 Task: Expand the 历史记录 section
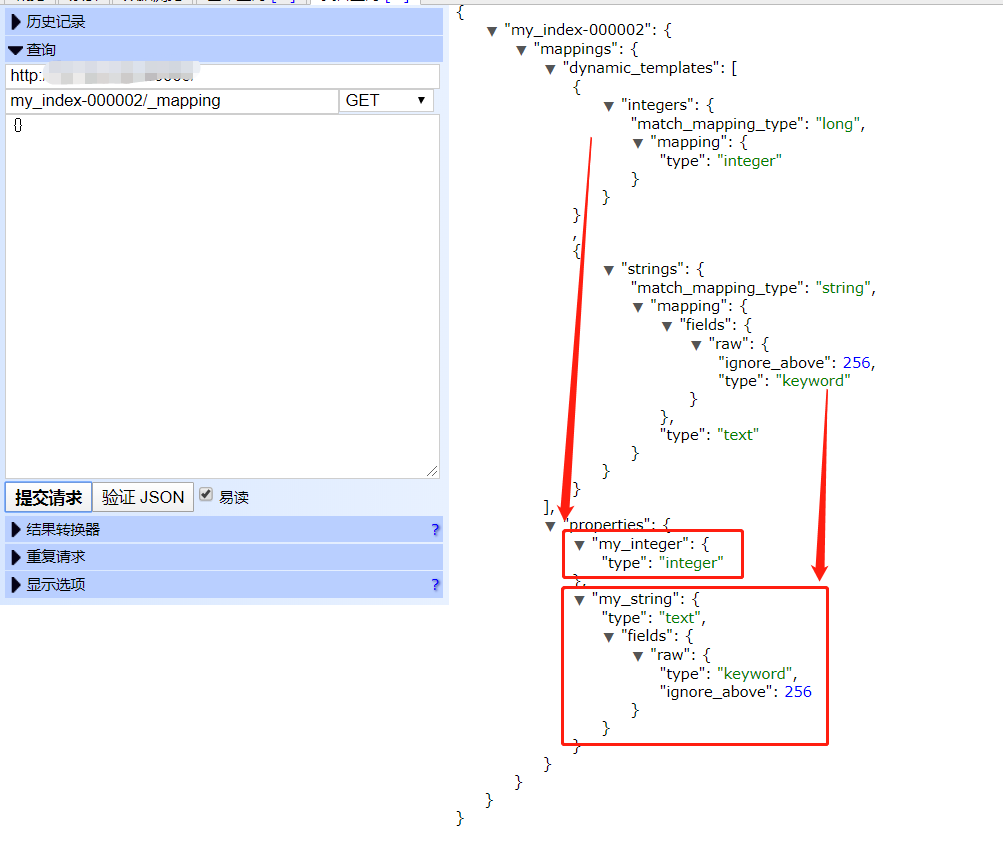click(224, 22)
